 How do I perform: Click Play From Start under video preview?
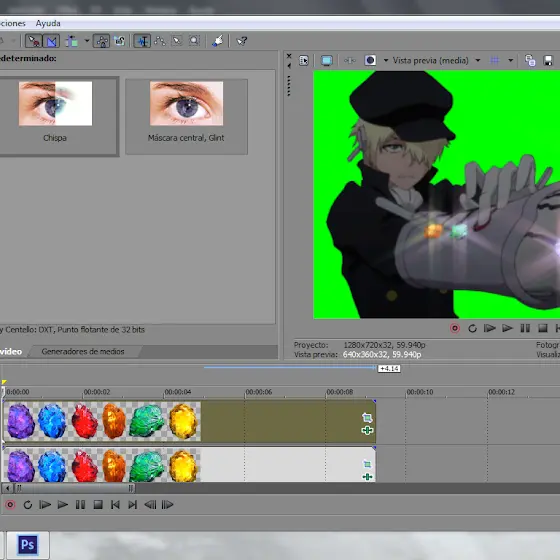point(489,328)
